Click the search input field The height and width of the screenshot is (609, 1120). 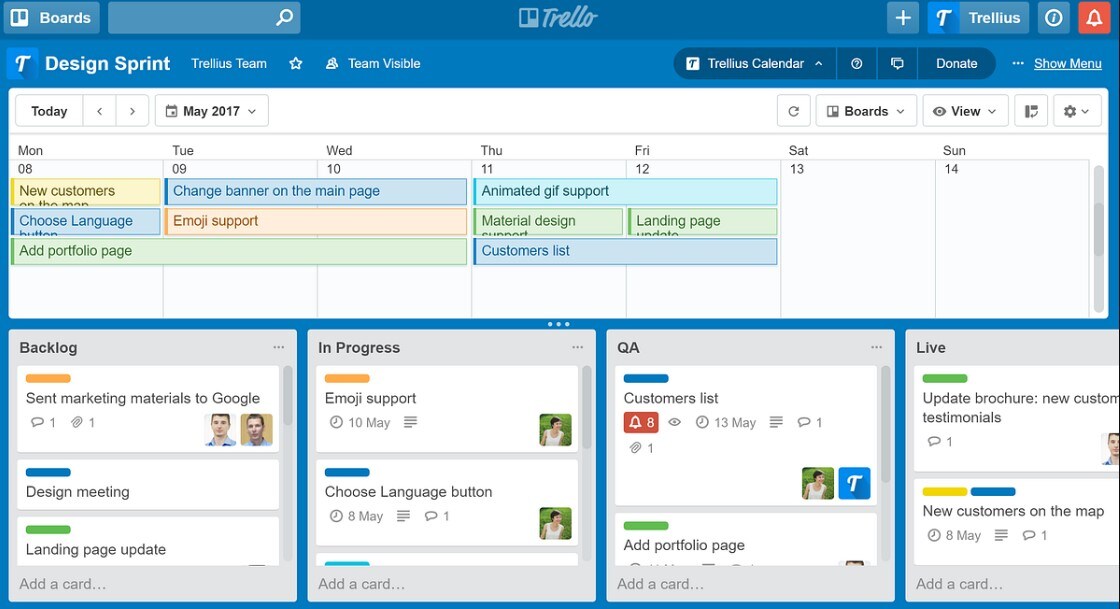[x=204, y=18]
